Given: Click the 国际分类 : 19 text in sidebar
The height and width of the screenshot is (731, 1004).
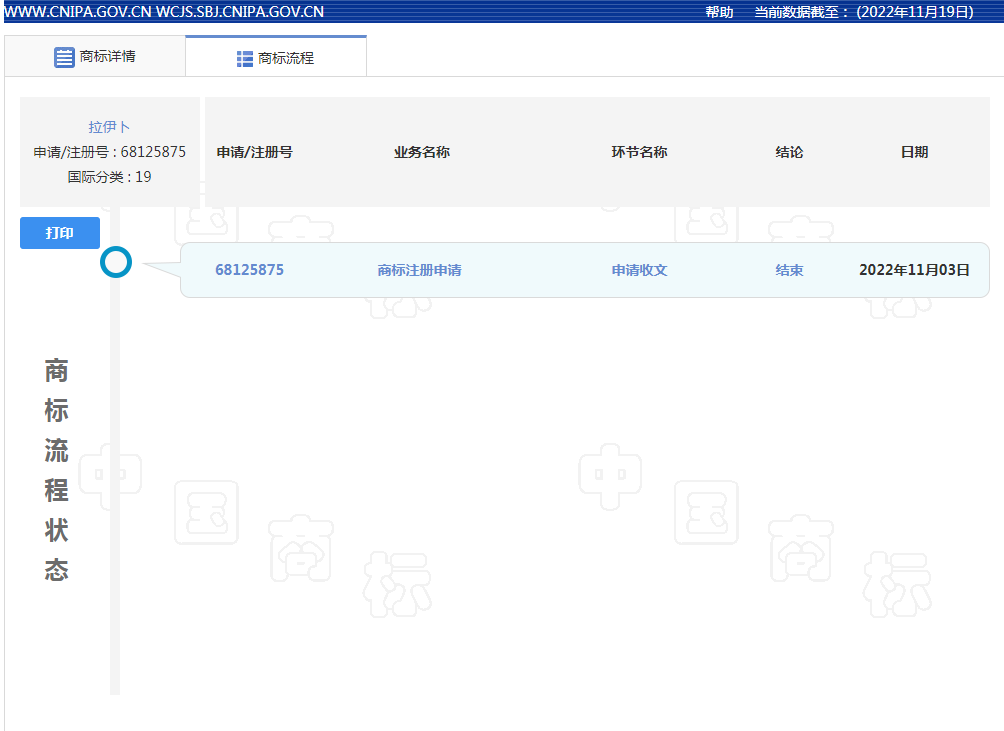Looking at the screenshot, I should pyautogui.click(x=109, y=177).
